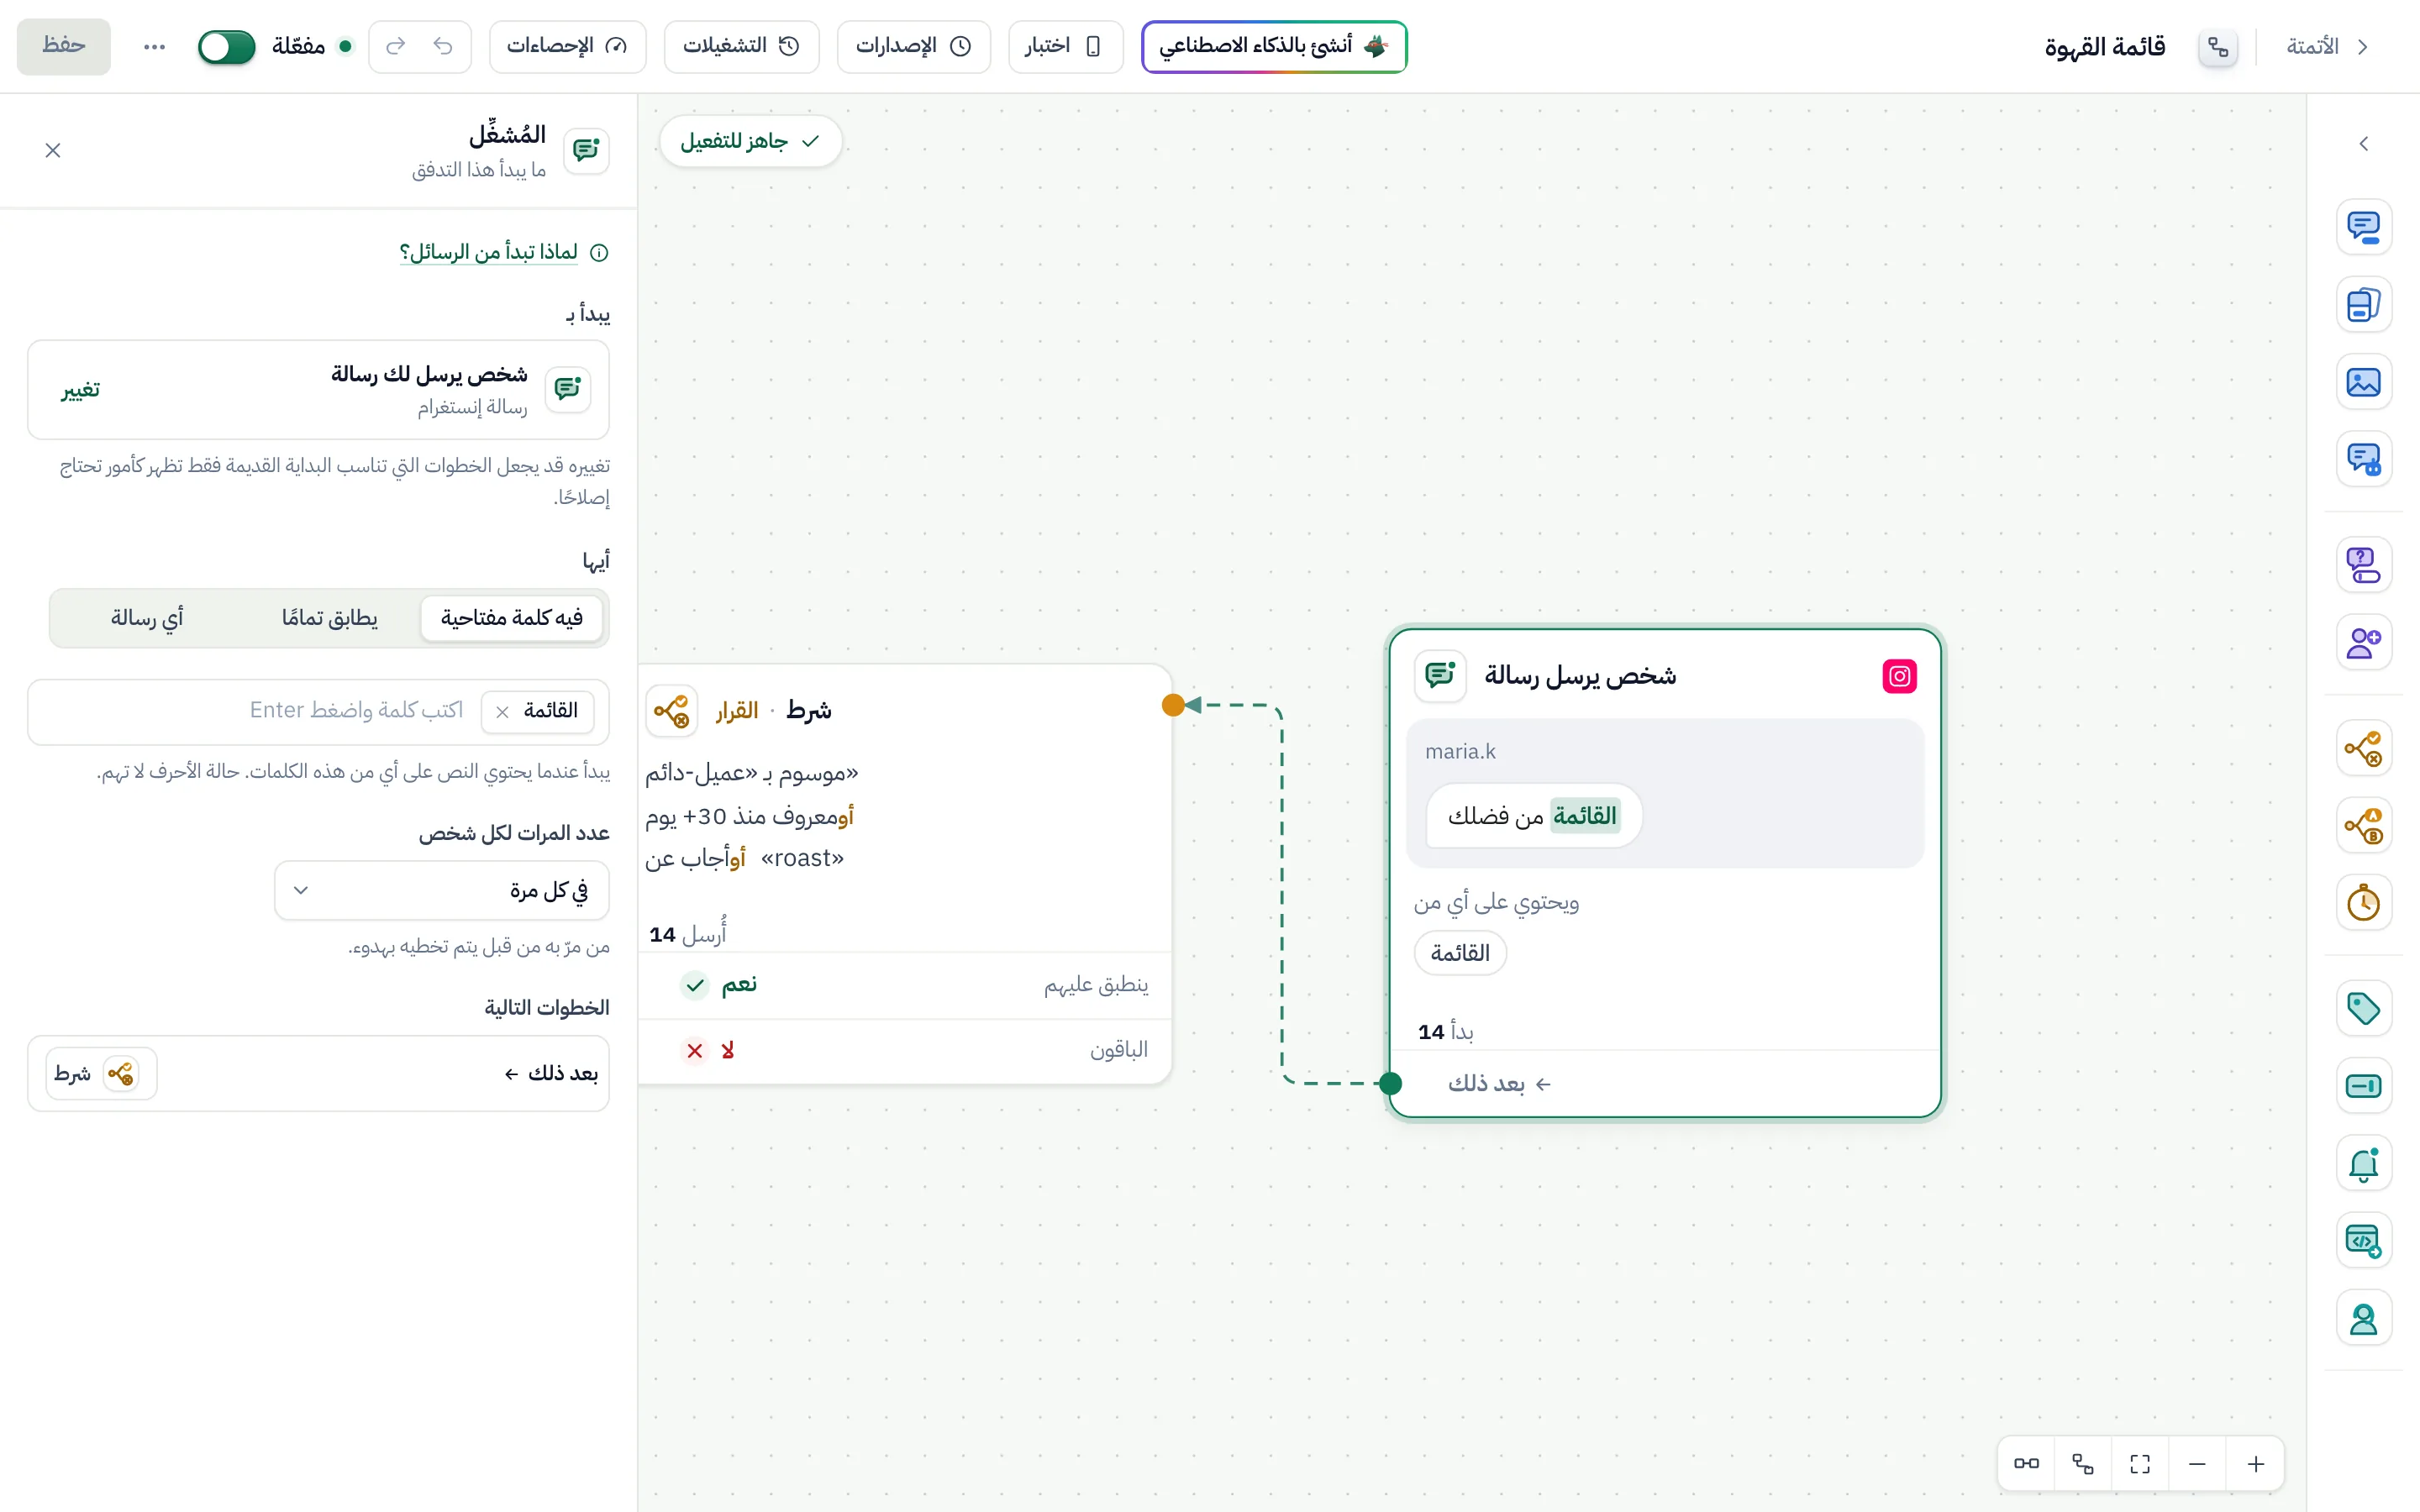Add the question block from sidebar
The height and width of the screenshot is (1512, 2420).
pos(2363,565)
